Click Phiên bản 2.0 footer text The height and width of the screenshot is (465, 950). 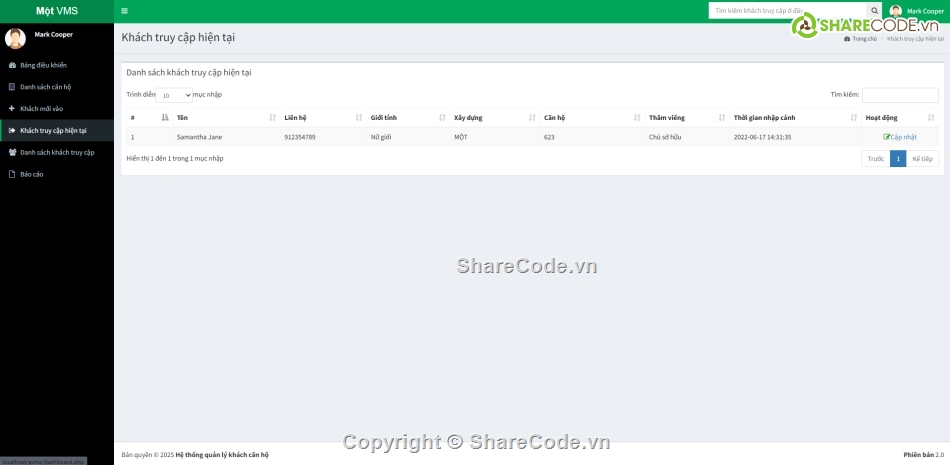pos(923,455)
